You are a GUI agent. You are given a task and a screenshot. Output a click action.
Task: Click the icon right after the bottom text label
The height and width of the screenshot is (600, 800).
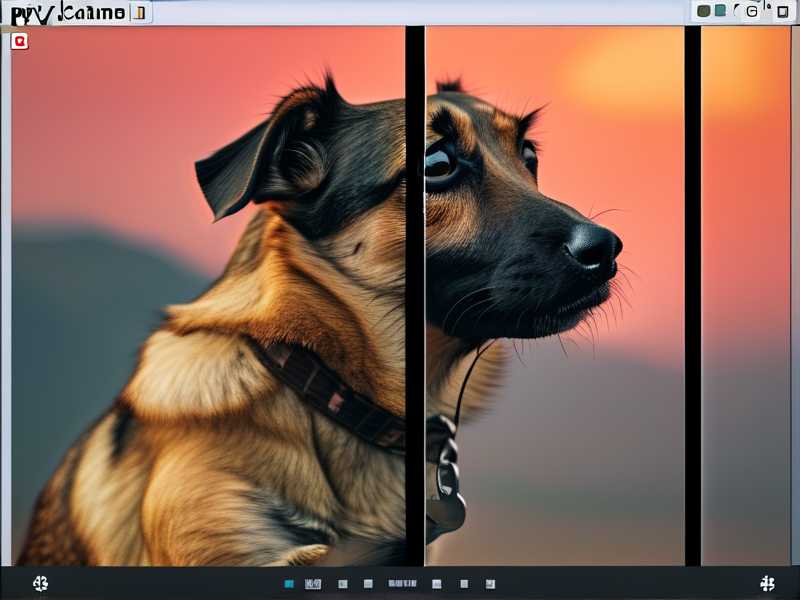click(x=437, y=583)
